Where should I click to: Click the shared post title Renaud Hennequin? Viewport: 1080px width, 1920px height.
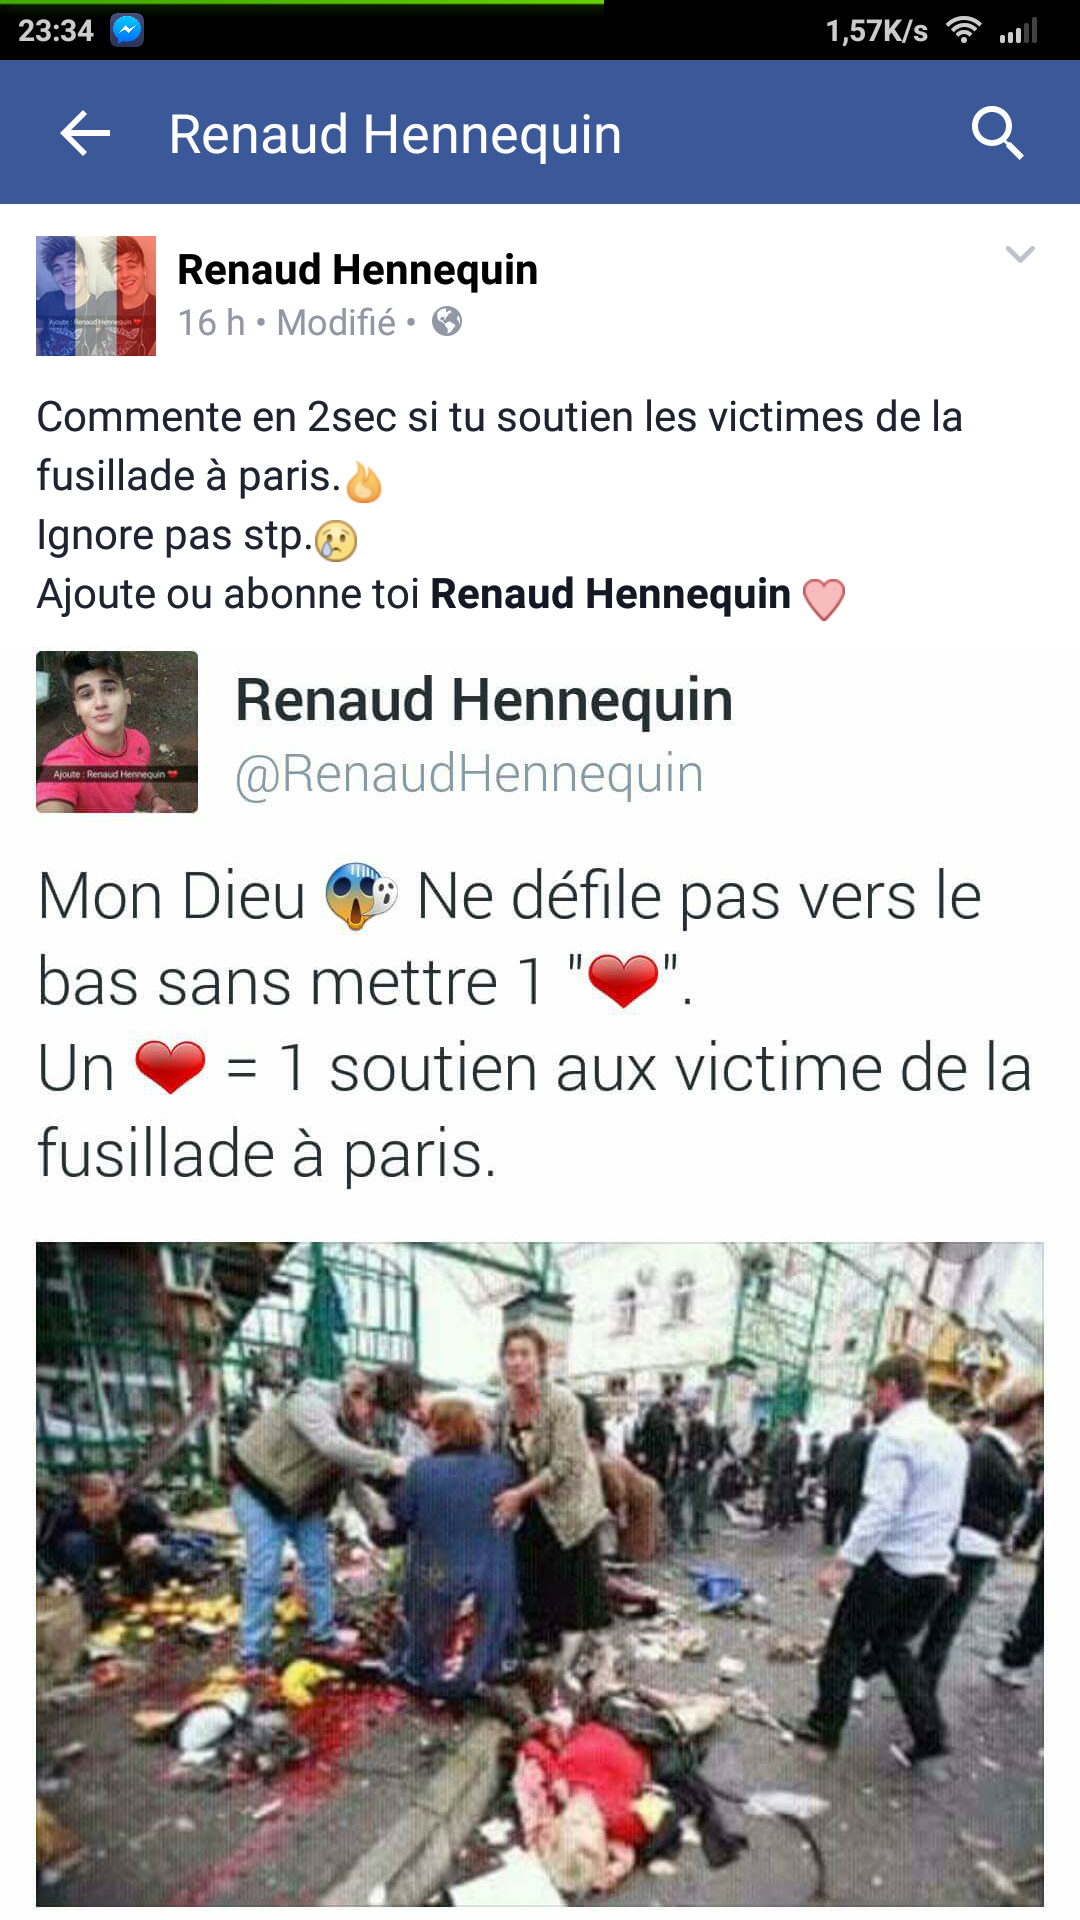[x=484, y=699]
